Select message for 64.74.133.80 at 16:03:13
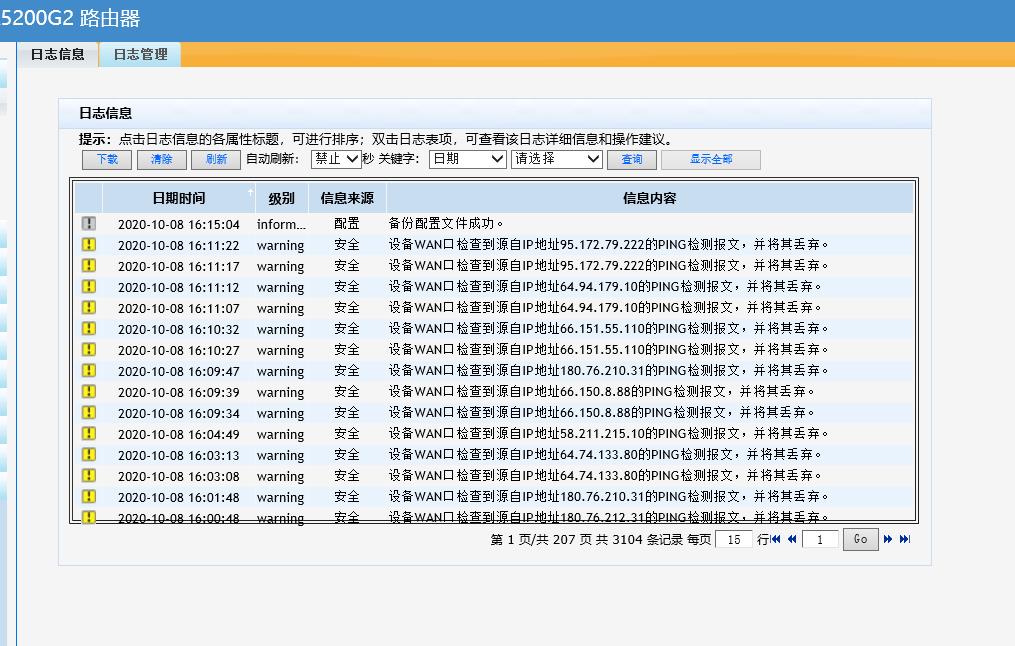1015x646 pixels. coord(605,454)
